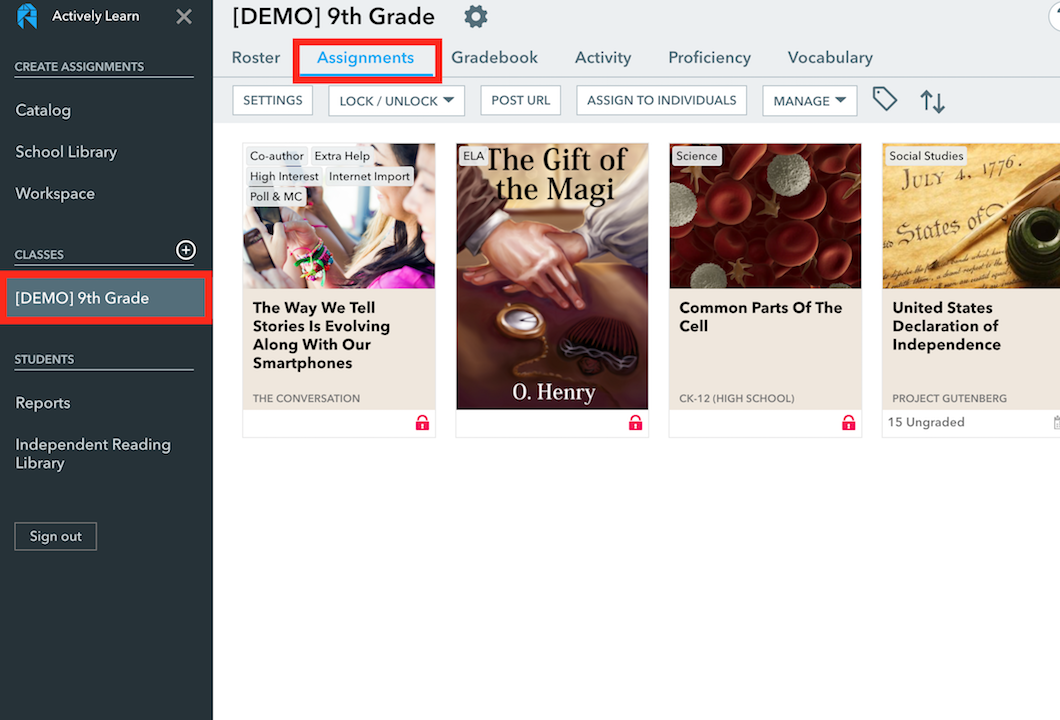The height and width of the screenshot is (720, 1060).
Task: Click the sort arrows icon
Action: coord(932,101)
